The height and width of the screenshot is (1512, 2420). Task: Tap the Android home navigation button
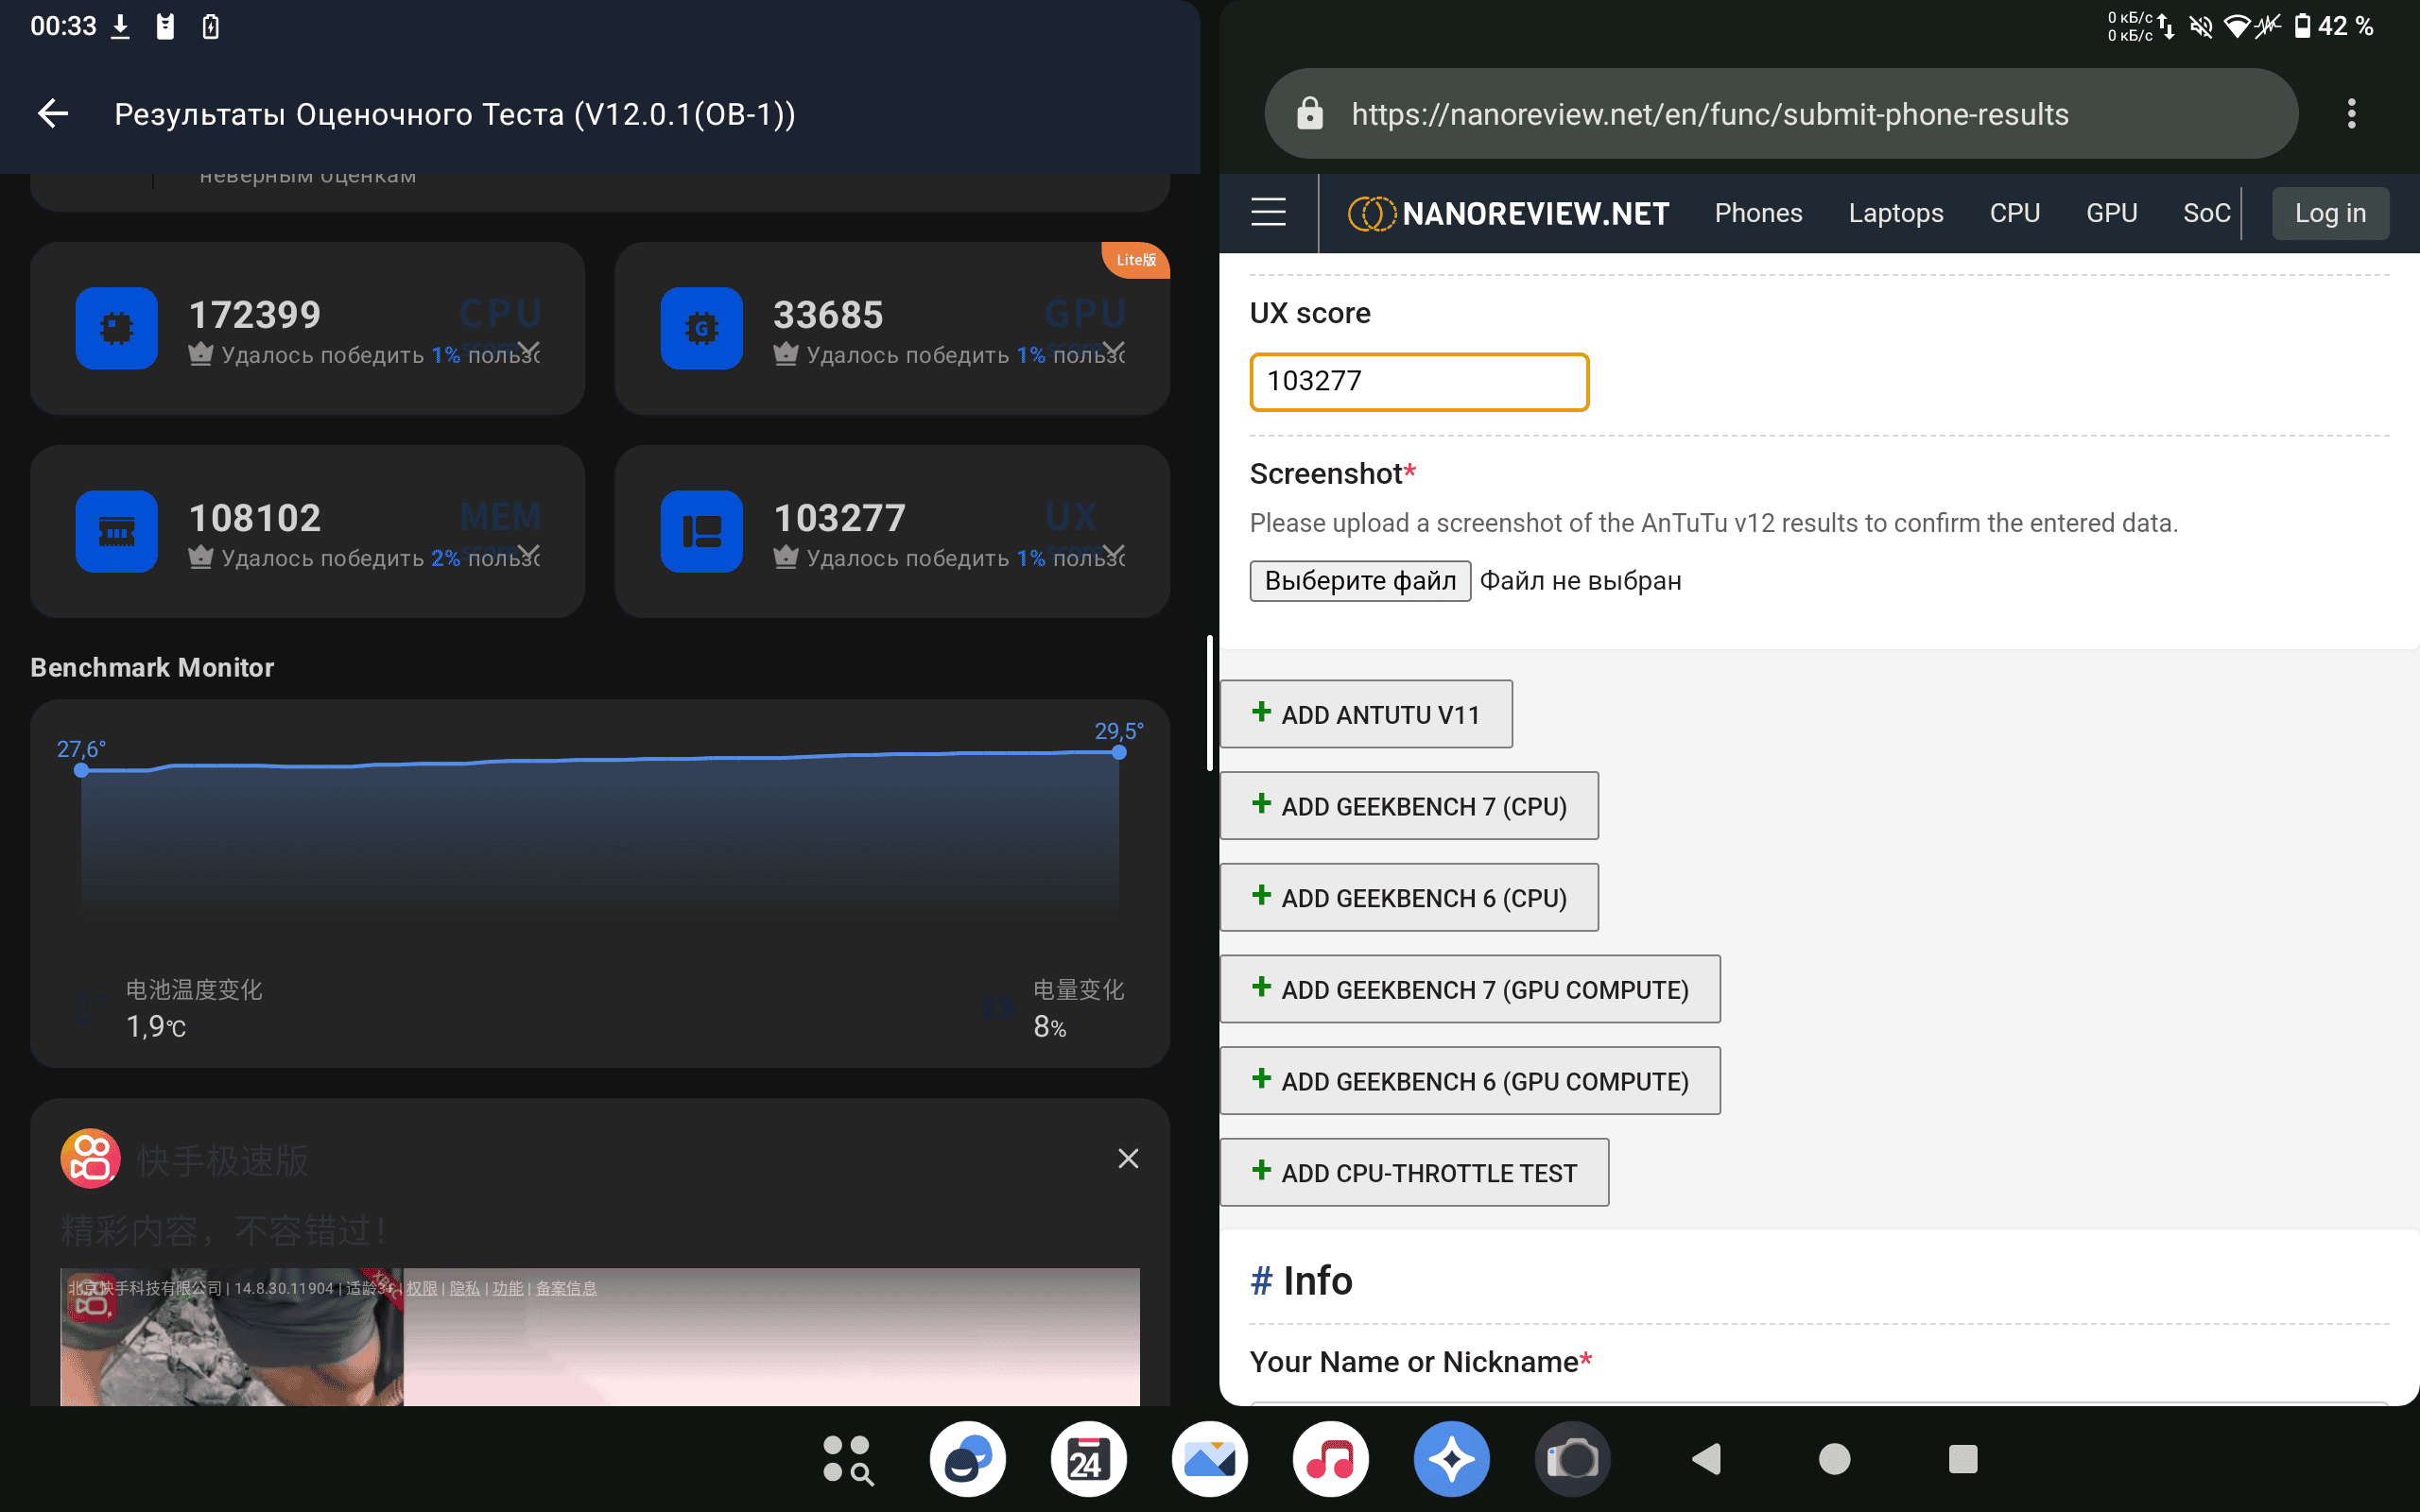tap(1834, 1459)
